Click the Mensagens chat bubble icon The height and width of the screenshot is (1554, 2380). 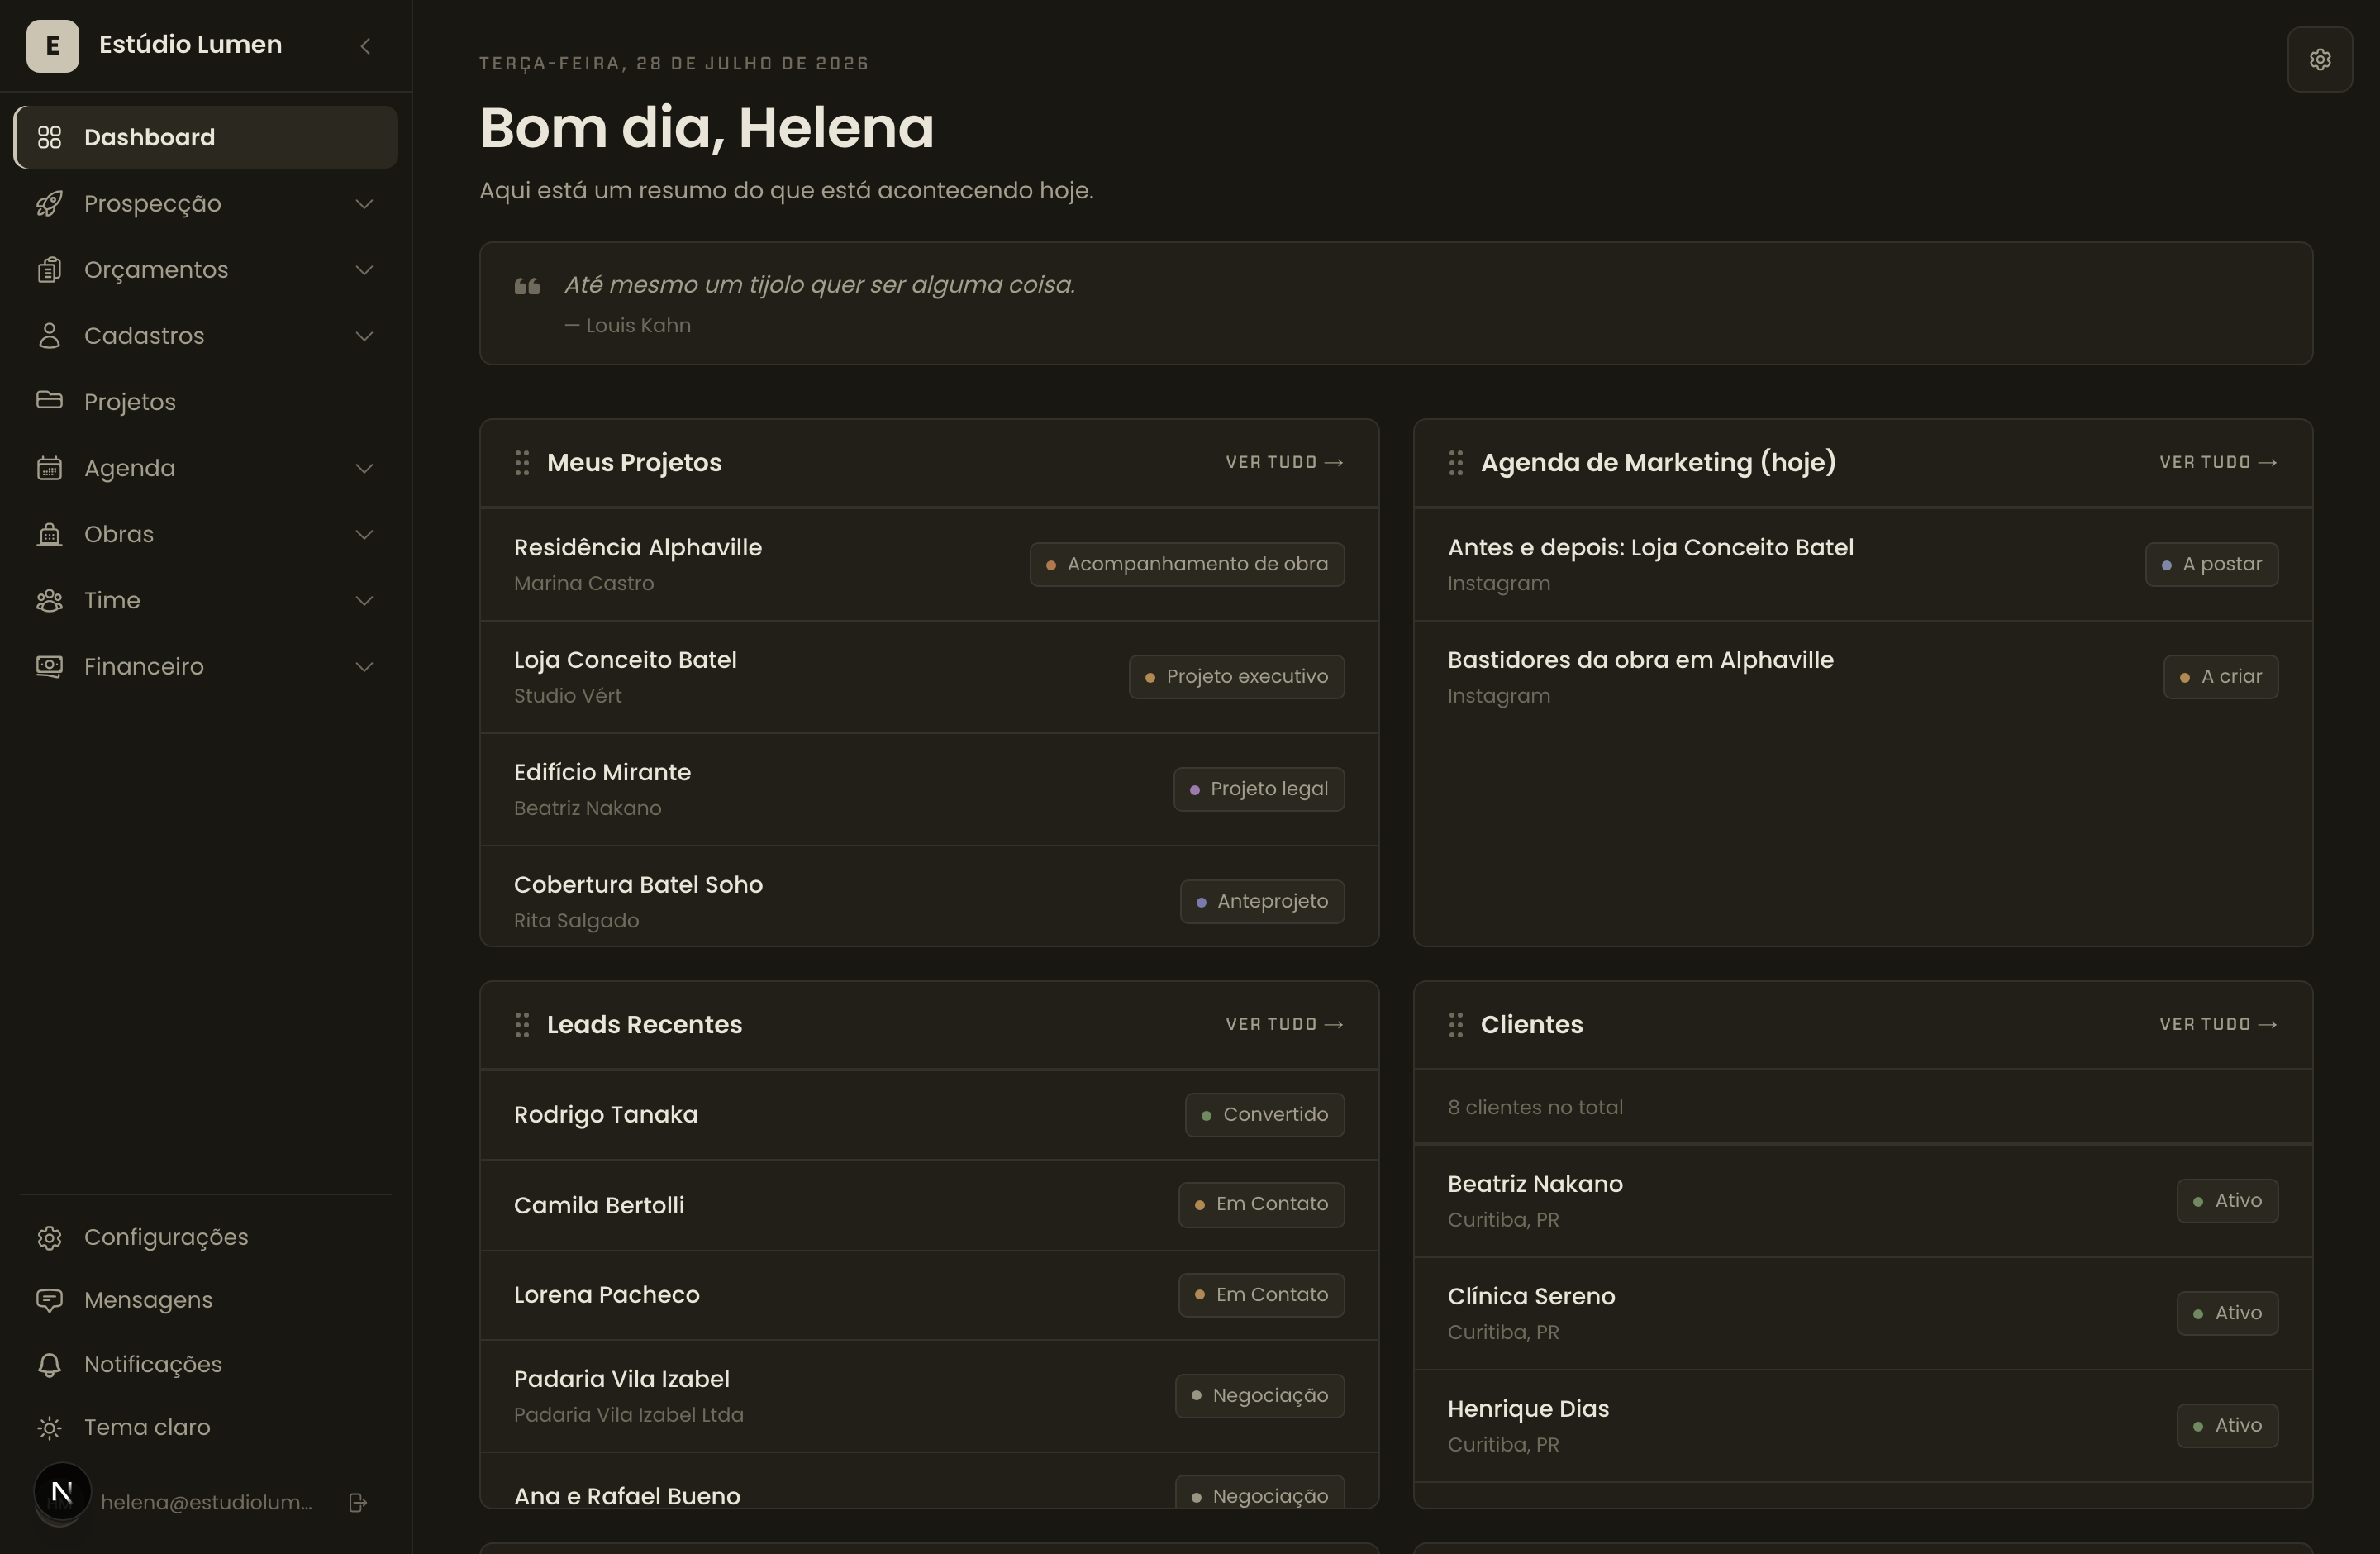point(49,1300)
